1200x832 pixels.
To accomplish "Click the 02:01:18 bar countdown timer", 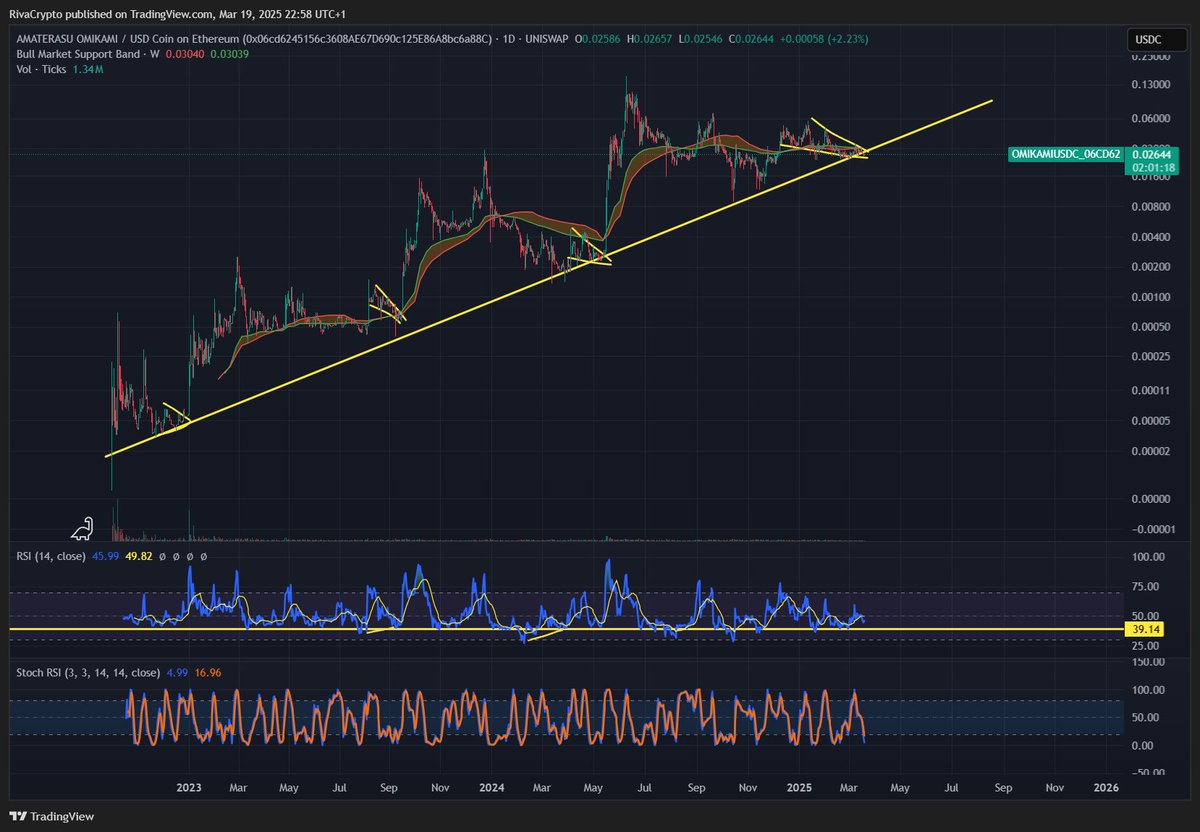I will (x=1154, y=168).
